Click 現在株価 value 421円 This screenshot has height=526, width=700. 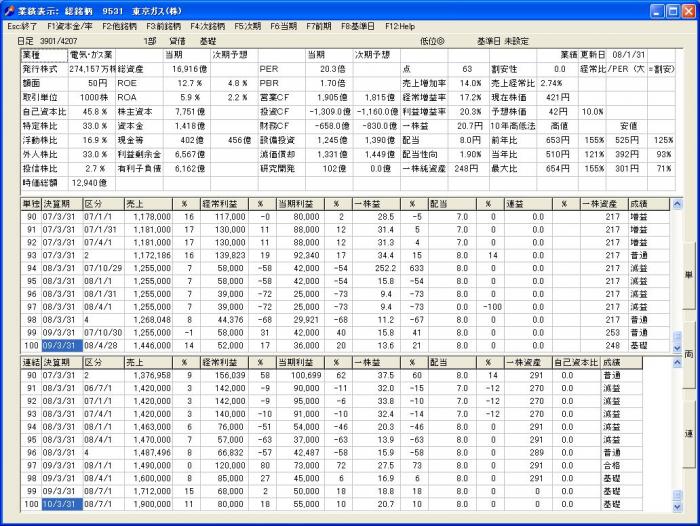coord(558,97)
